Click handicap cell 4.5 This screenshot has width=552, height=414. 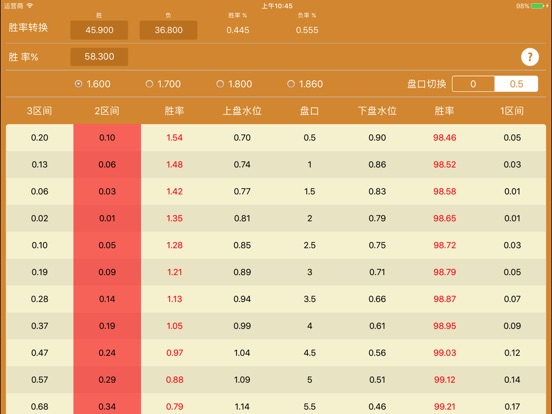(309, 353)
